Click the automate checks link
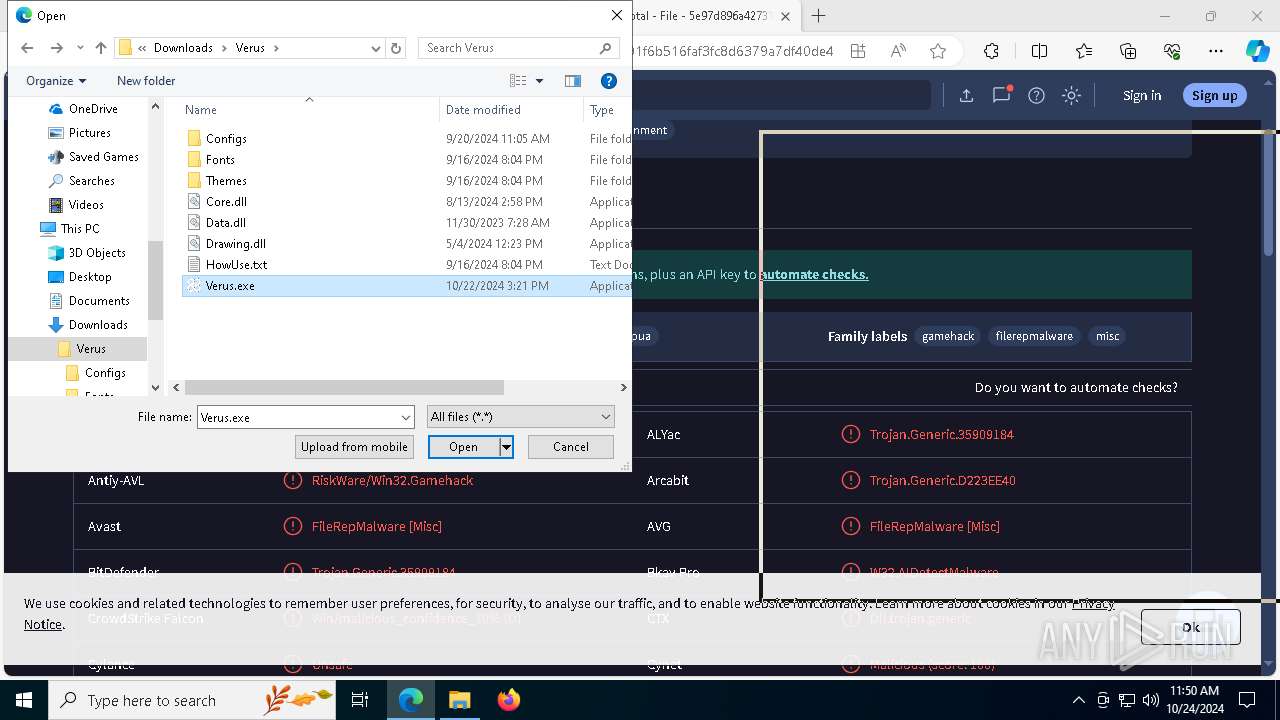 coord(815,274)
